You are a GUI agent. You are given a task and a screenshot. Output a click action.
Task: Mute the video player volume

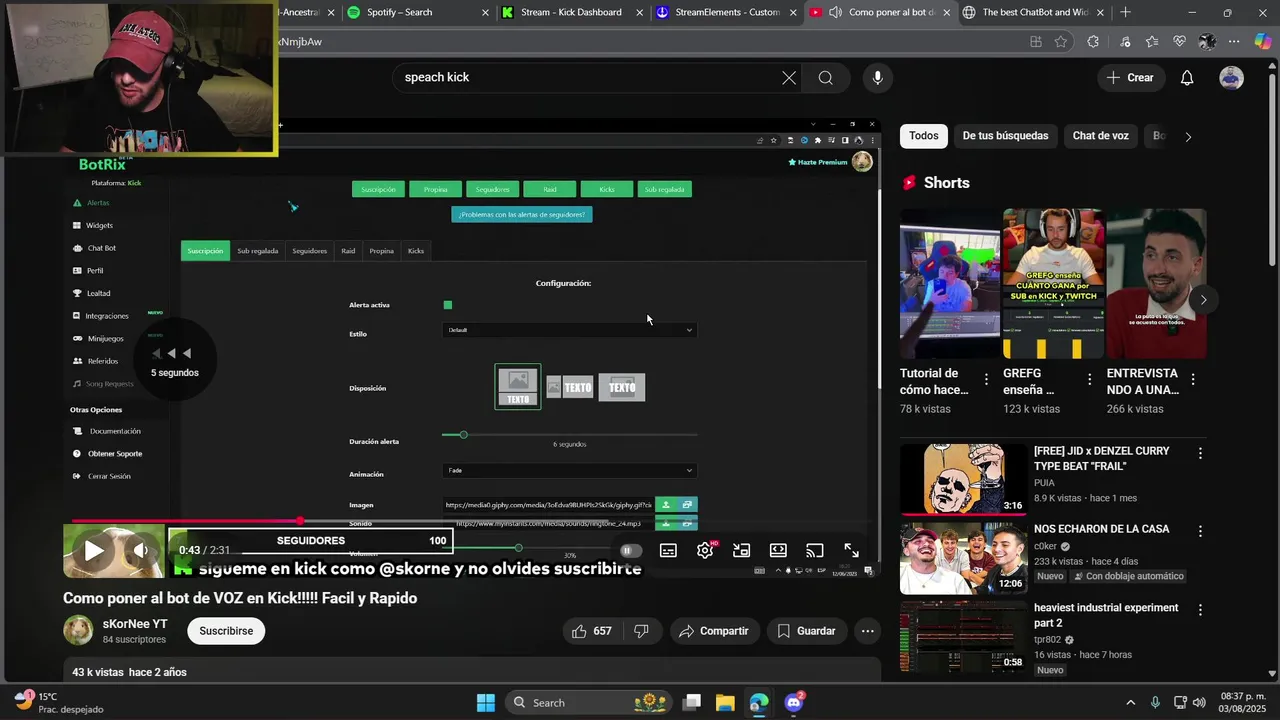[x=141, y=550]
